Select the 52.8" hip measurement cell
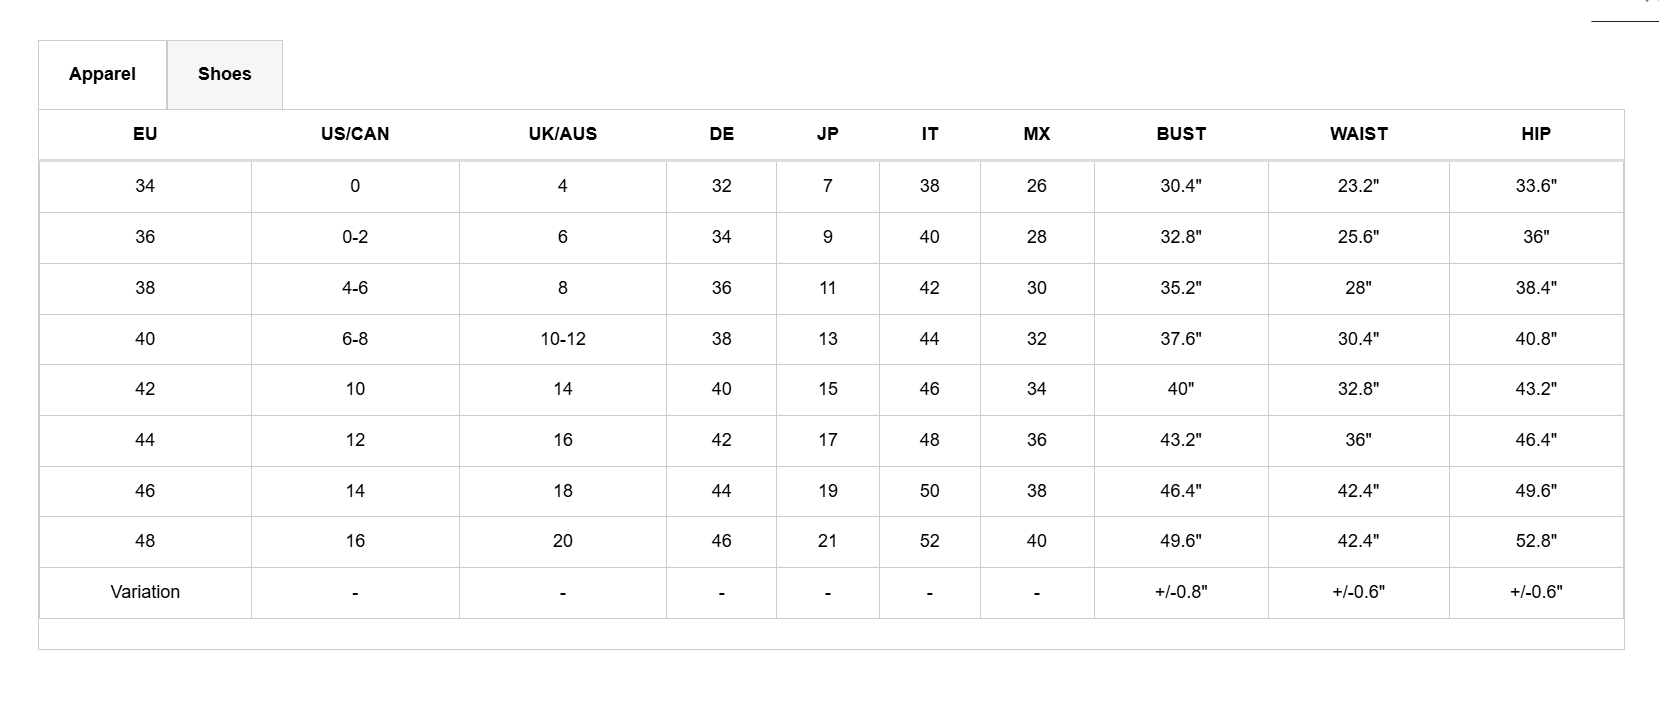This screenshot has height=712, width=1659. tap(1535, 541)
